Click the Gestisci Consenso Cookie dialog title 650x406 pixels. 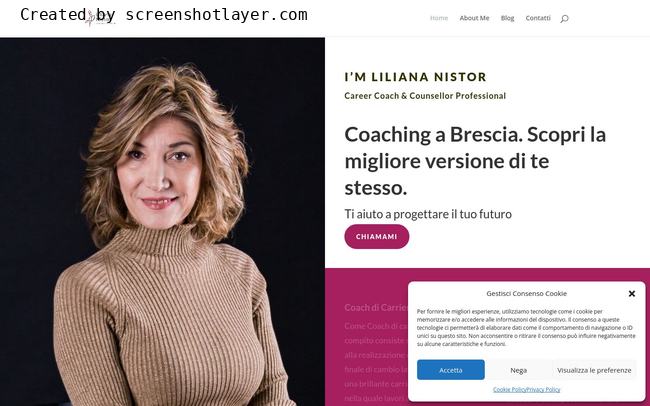click(x=526, y=294)
